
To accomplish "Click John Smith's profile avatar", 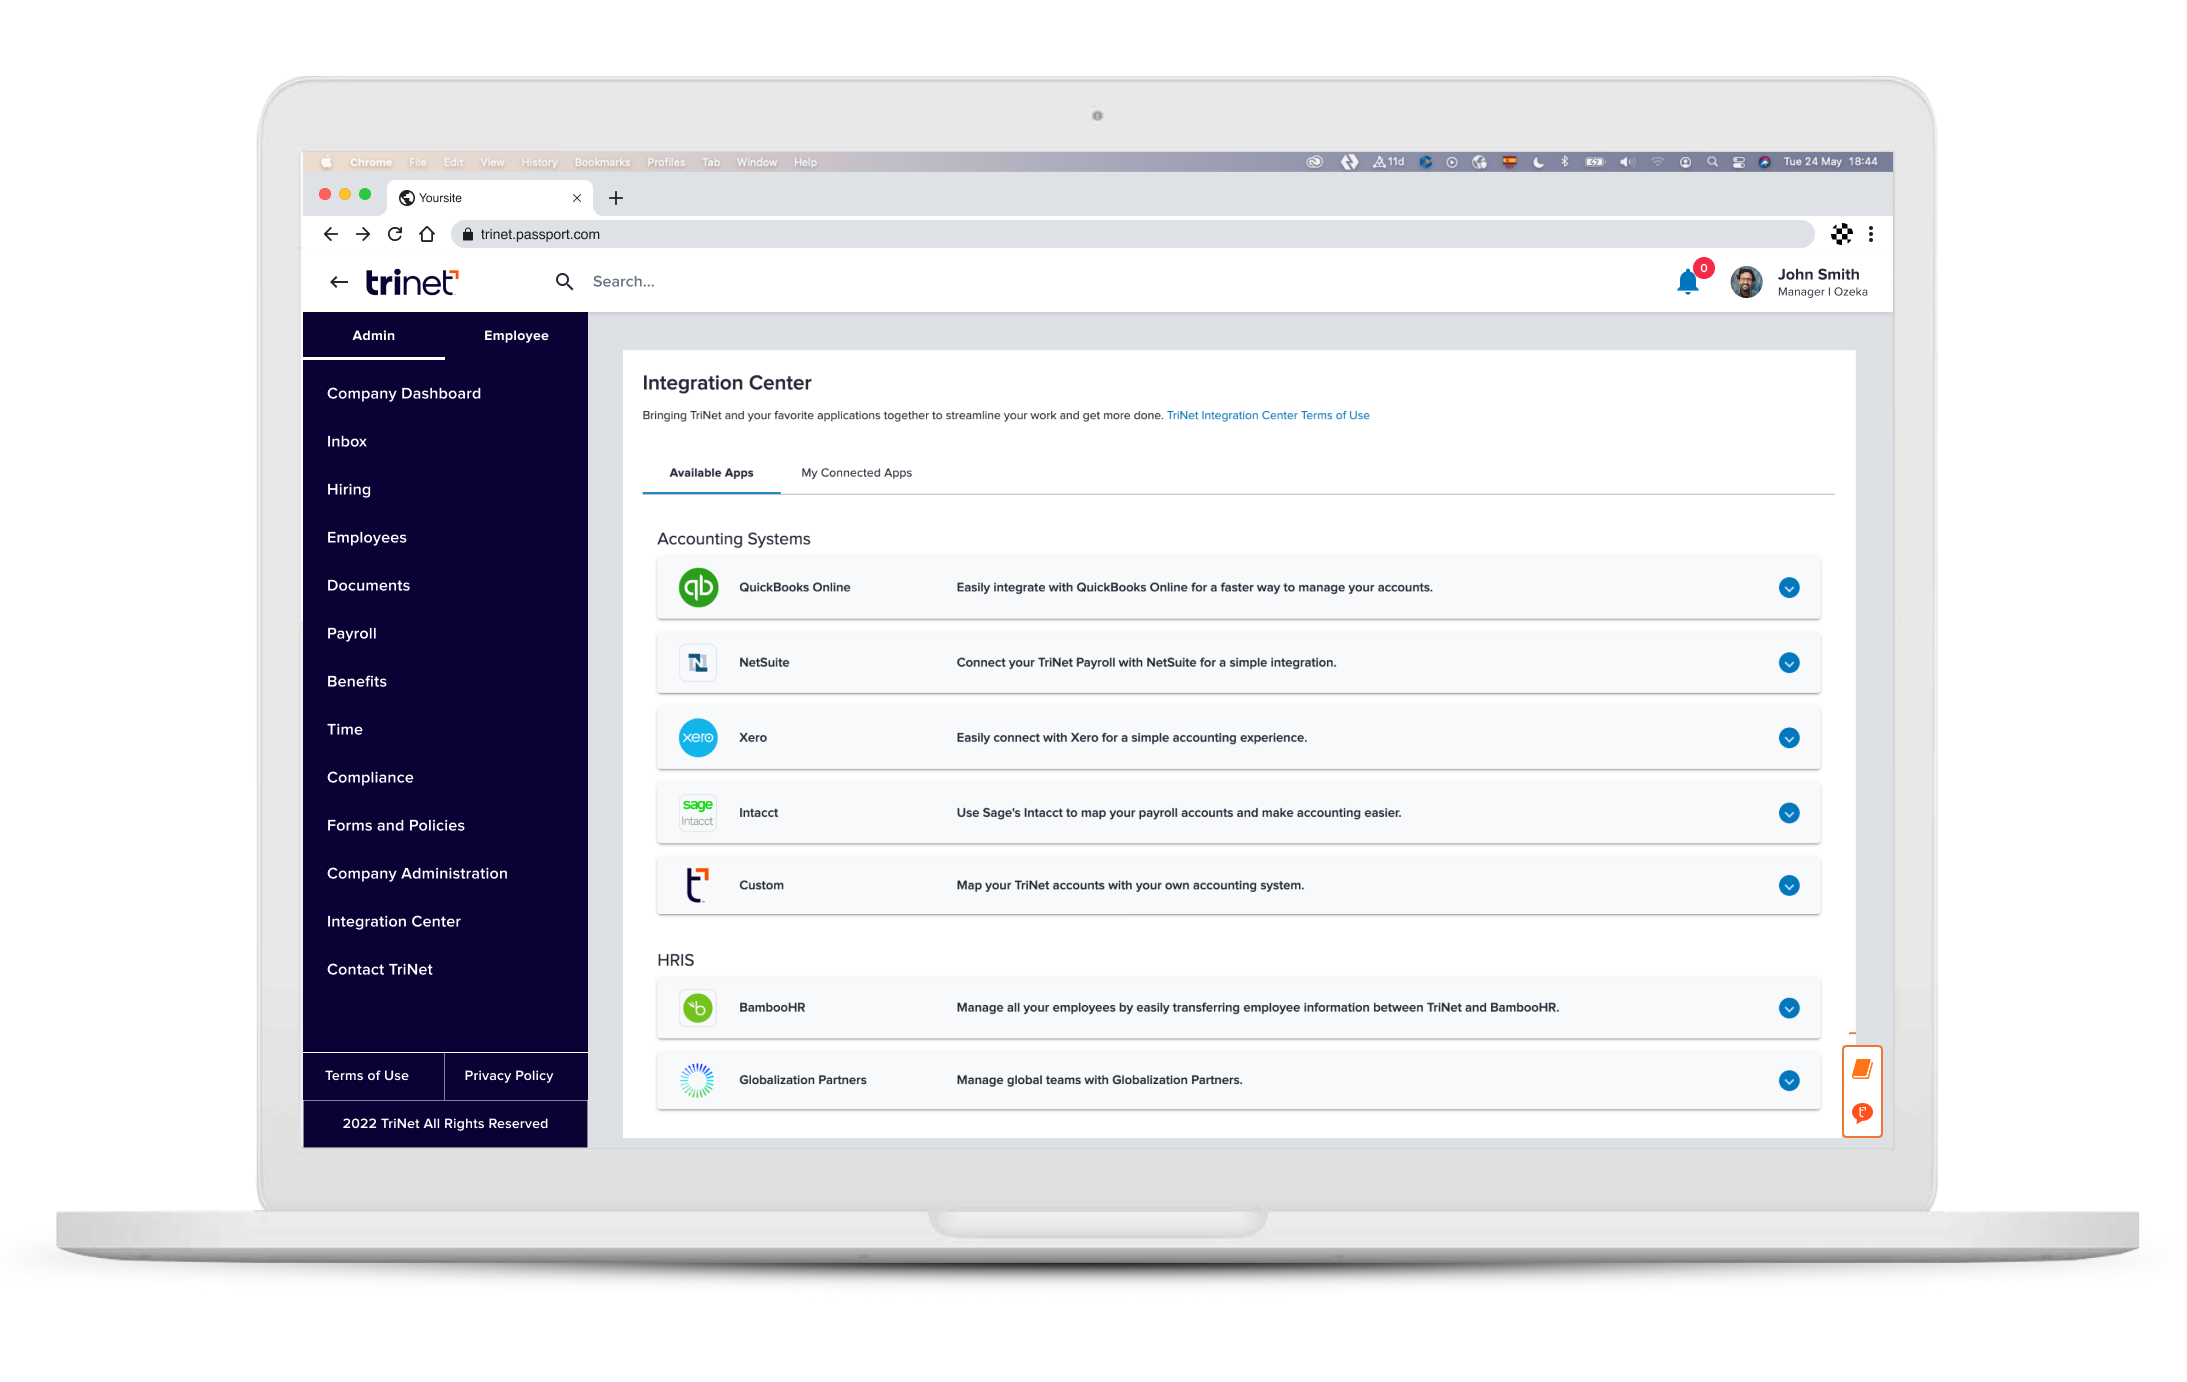I will click(x=1745, y=282).
